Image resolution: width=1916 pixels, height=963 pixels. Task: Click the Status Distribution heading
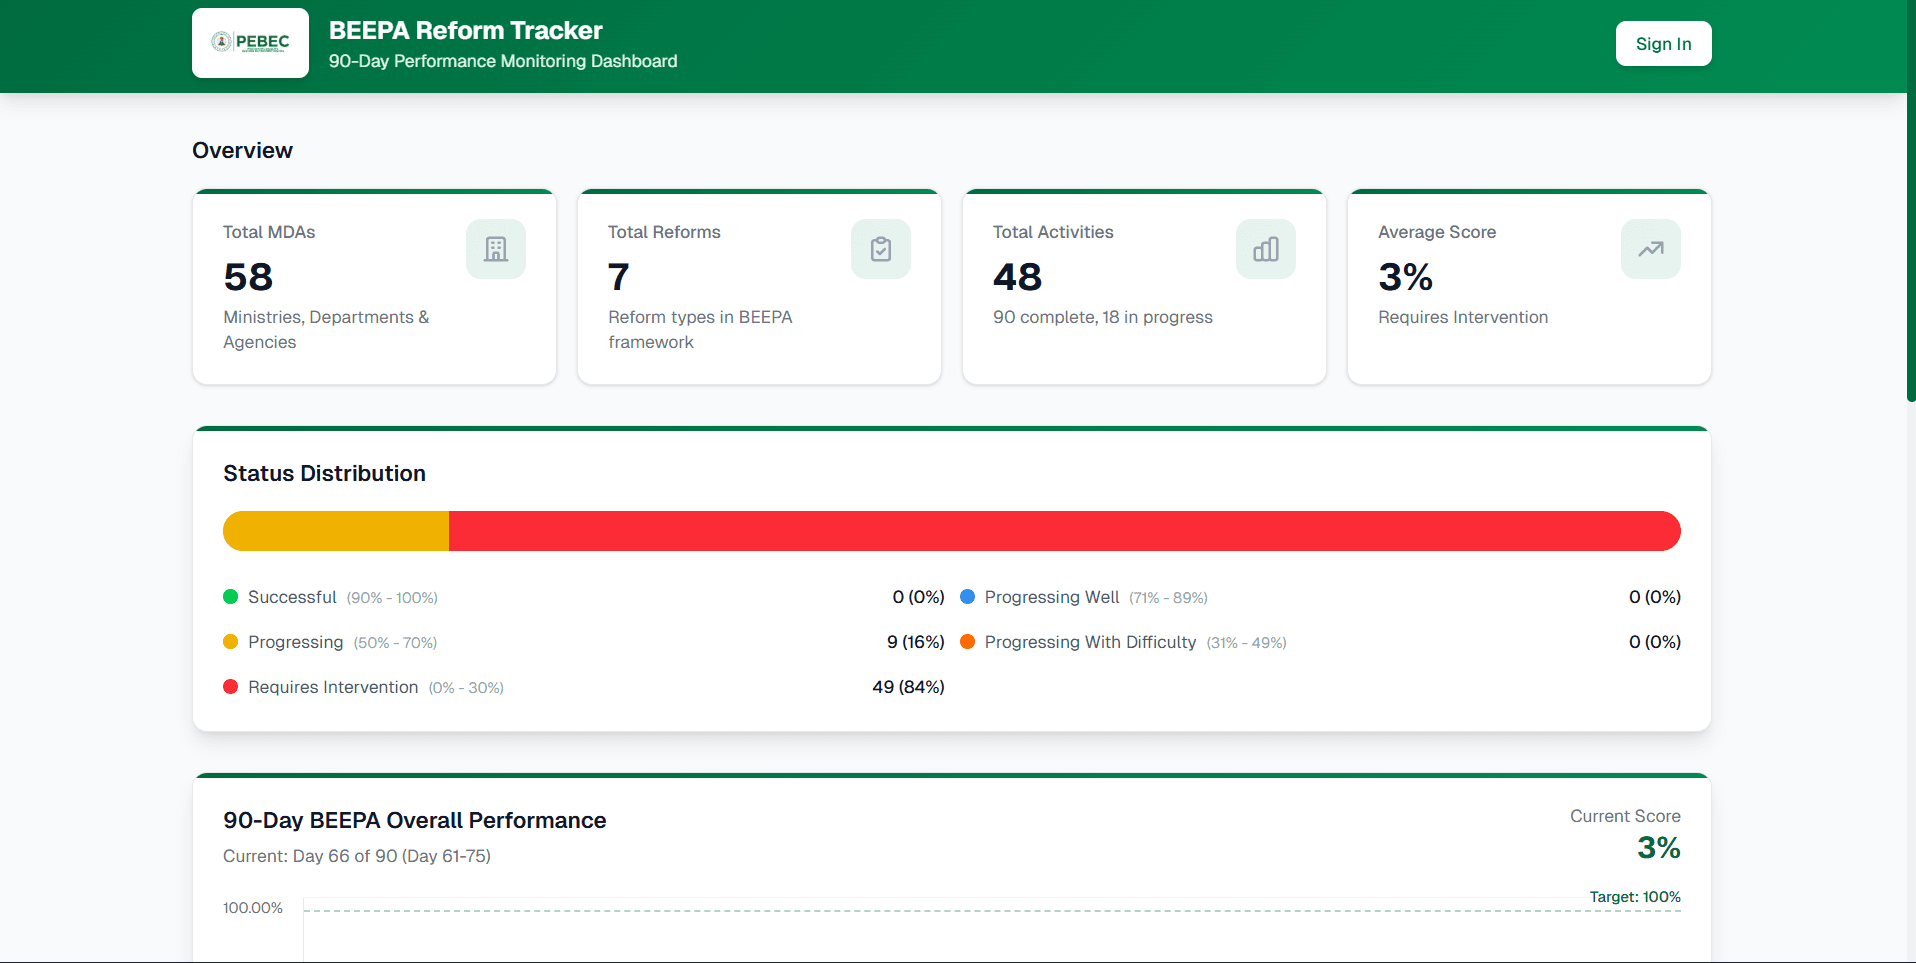[x=324, y=473]
